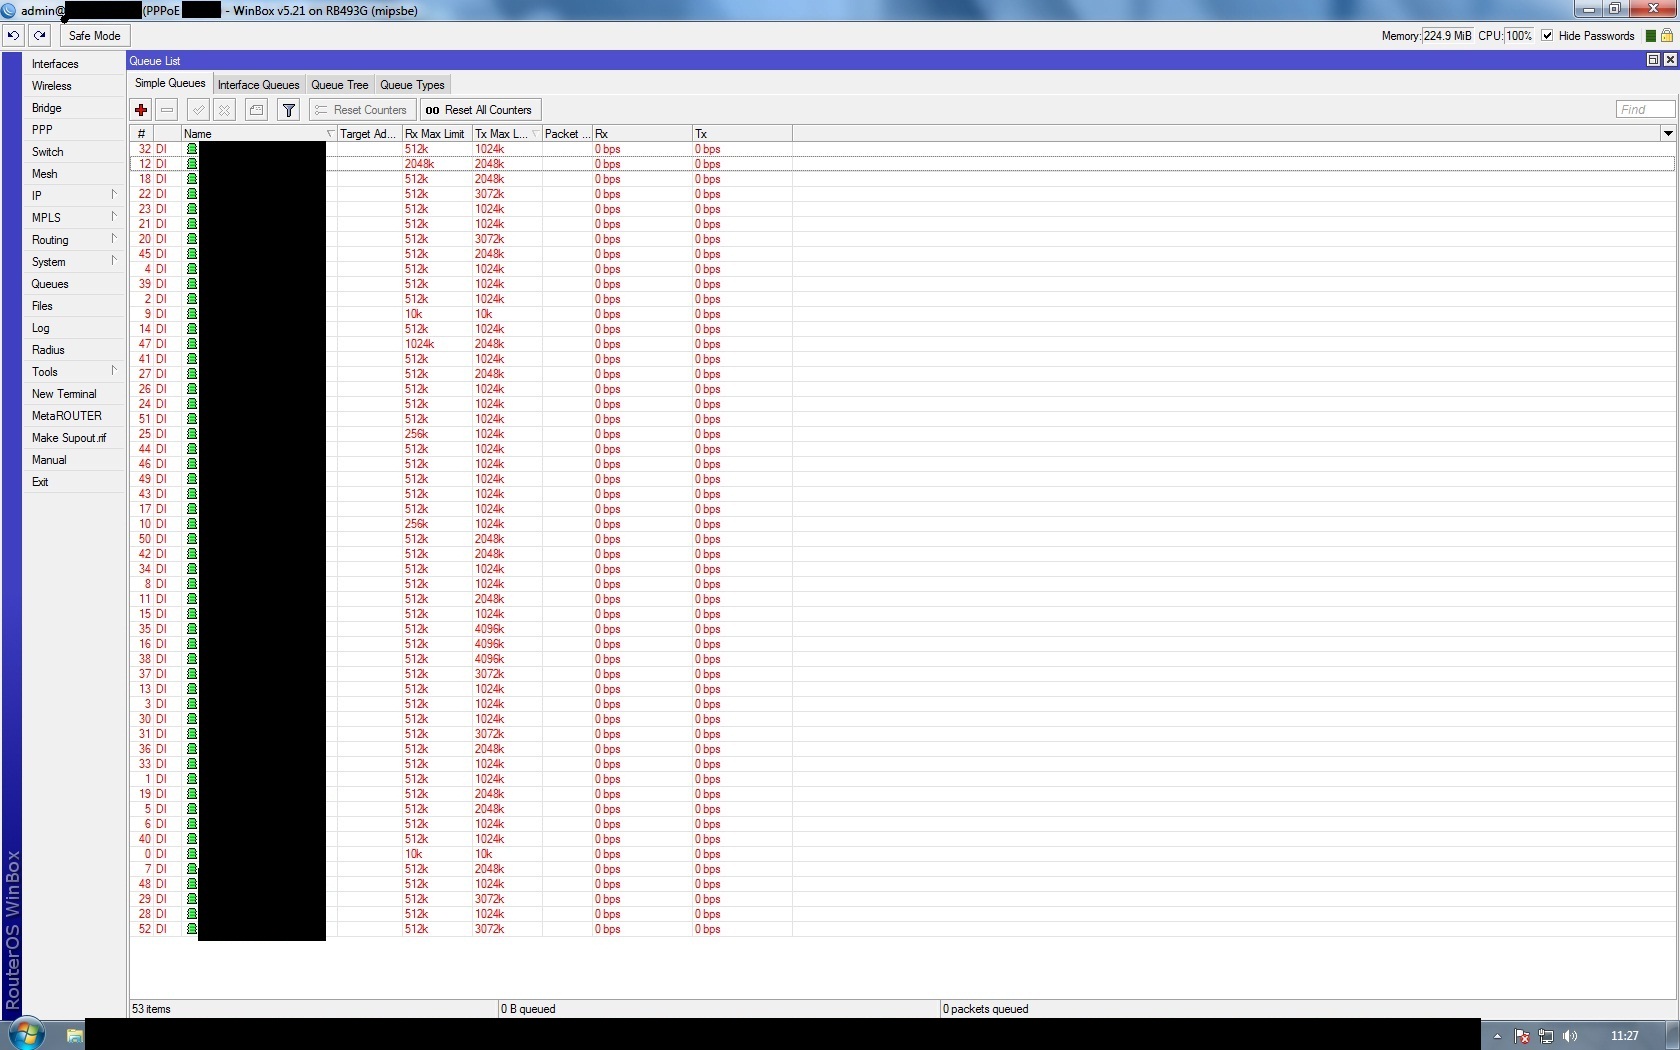Click into the Find search field
Viewport: 1680px width, 1050px height.
pyautogui.click(x=1645, y=110)
